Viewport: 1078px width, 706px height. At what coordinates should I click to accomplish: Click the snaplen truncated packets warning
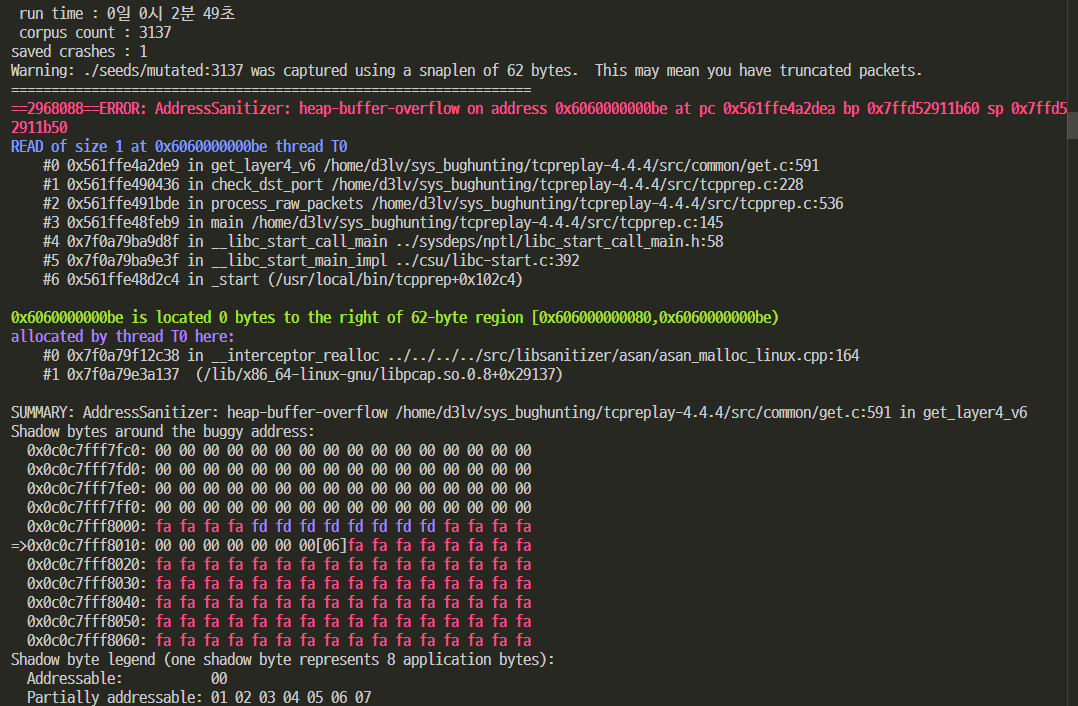[466, 71]
